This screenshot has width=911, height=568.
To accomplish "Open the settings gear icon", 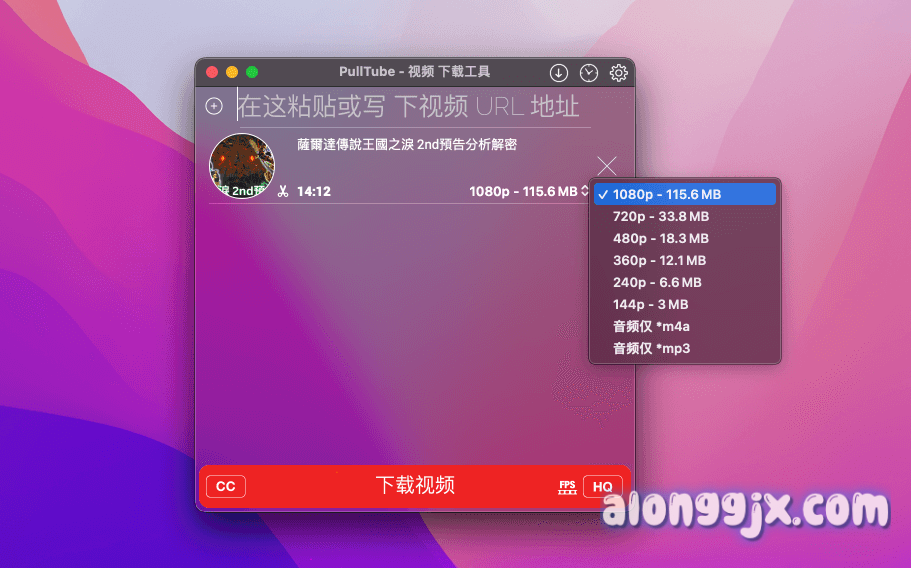I will click(x=618, y=73).
